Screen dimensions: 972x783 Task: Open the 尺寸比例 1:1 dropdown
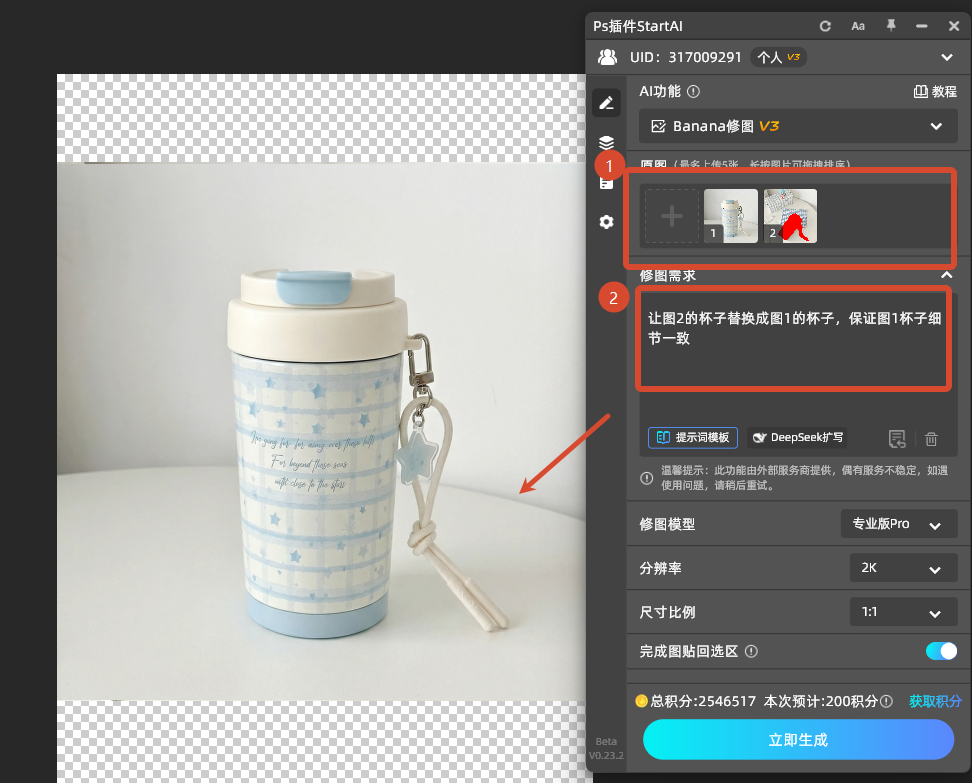pyautogui.click(x=903, y=611)
